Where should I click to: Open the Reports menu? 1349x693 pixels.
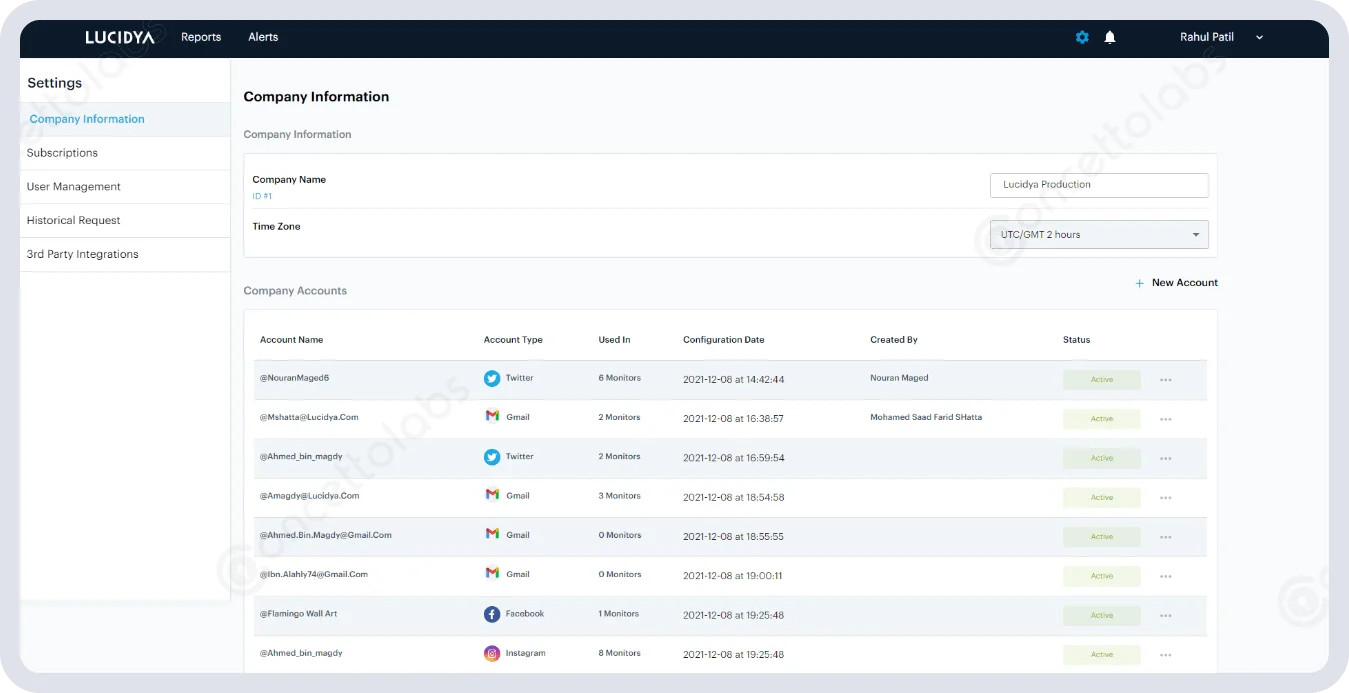[x=200, y=37]
